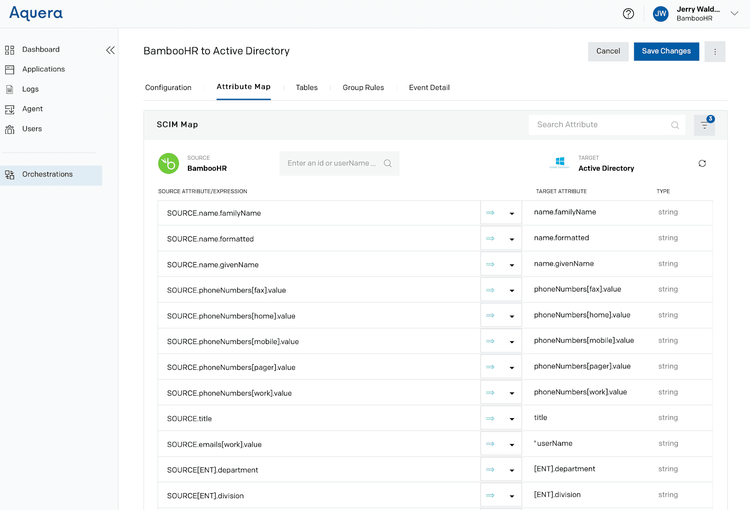
Task: Open dropdown for phoneNumbers[mobile] mapping
Action: pyautogui.click(x=511, y=342)
